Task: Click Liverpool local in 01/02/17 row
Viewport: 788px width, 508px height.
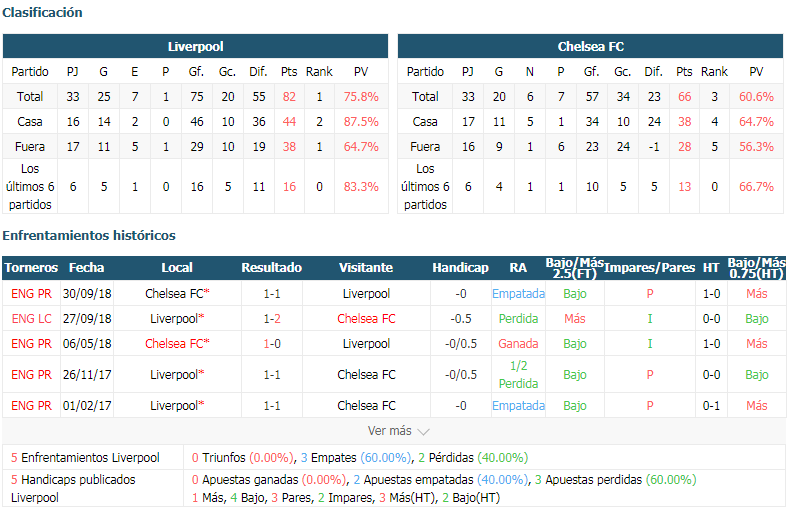Action: tap(177, 405)
